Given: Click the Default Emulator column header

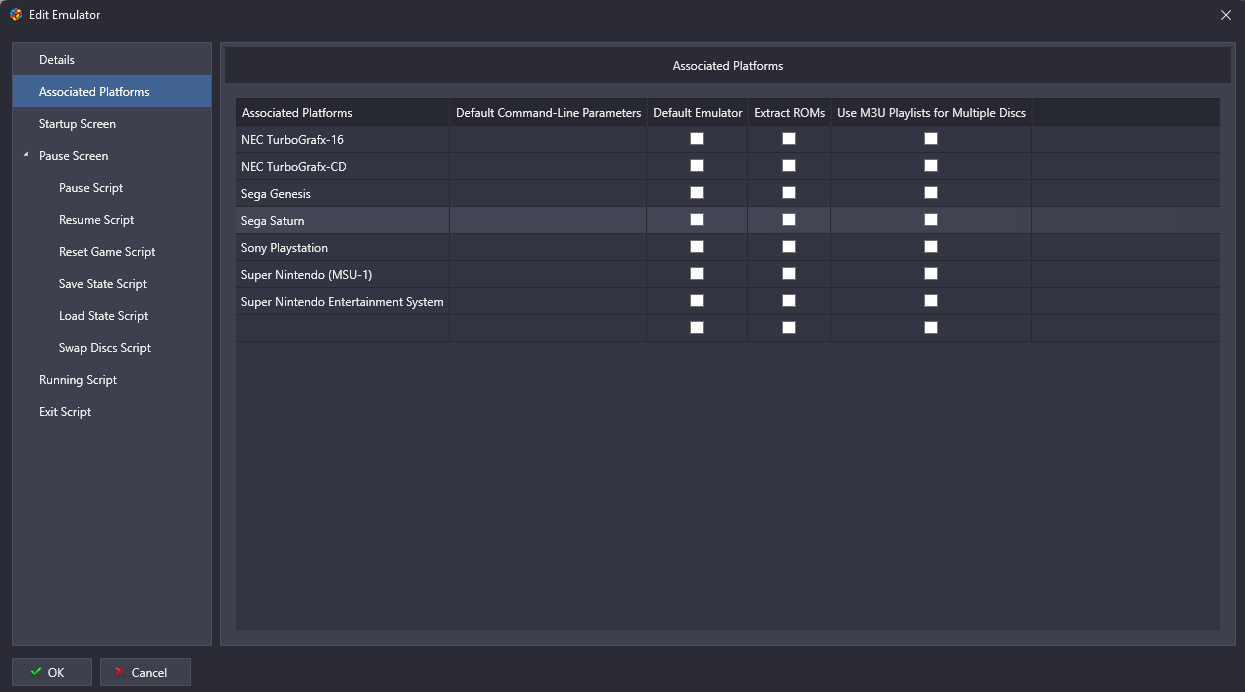Looking at the screenshot, I should coord(697,112).
